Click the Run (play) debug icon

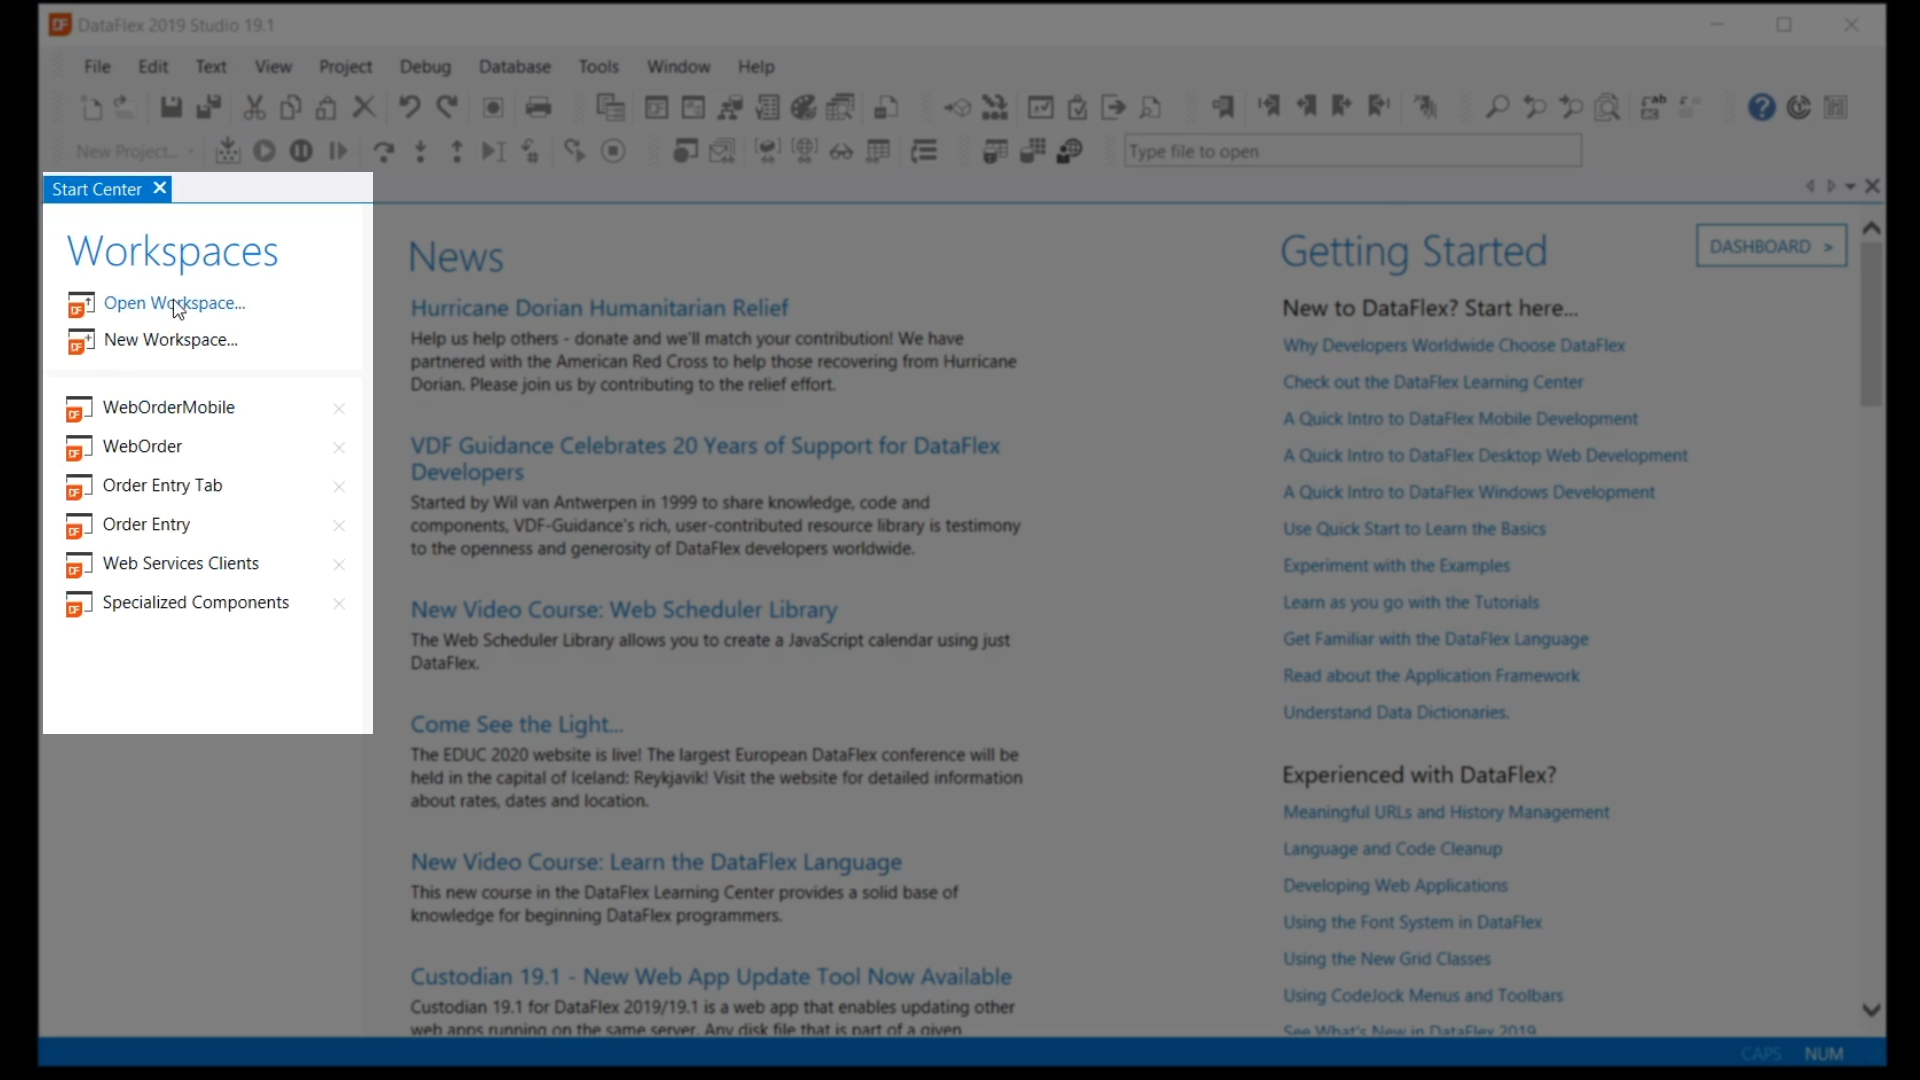265,151
